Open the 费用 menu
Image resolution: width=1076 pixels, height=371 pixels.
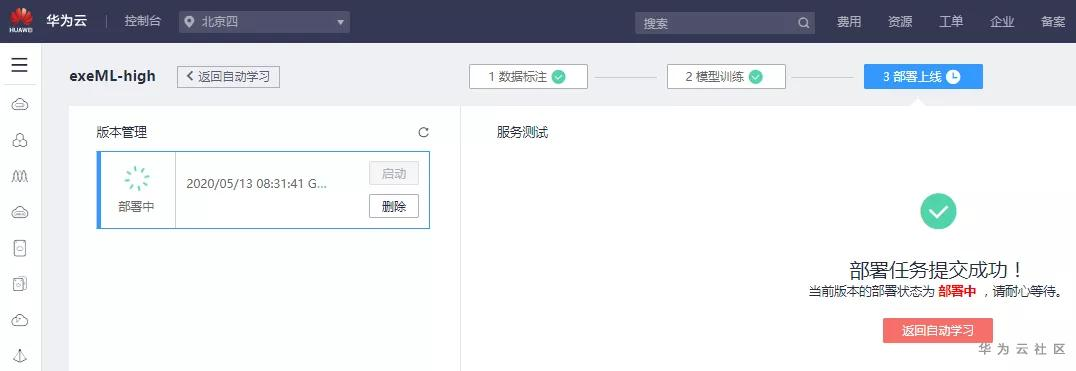(x=849, y=22)
